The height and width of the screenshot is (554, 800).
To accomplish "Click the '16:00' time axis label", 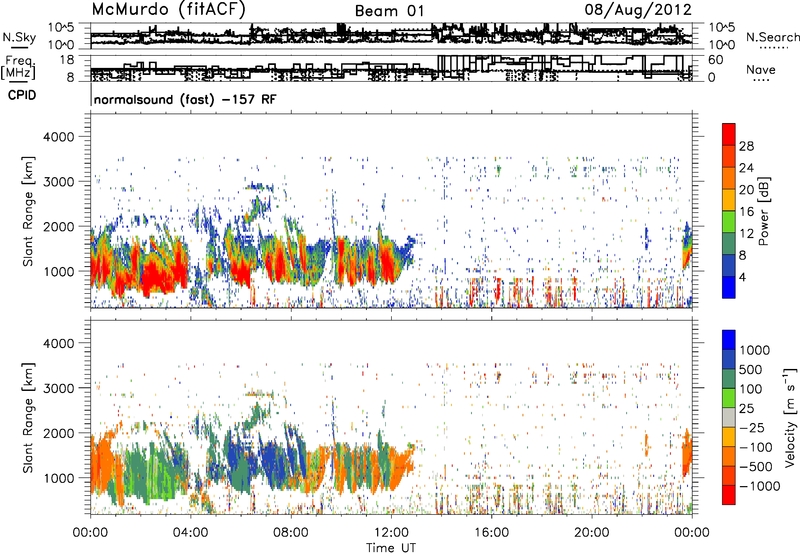I will (491, 533).
